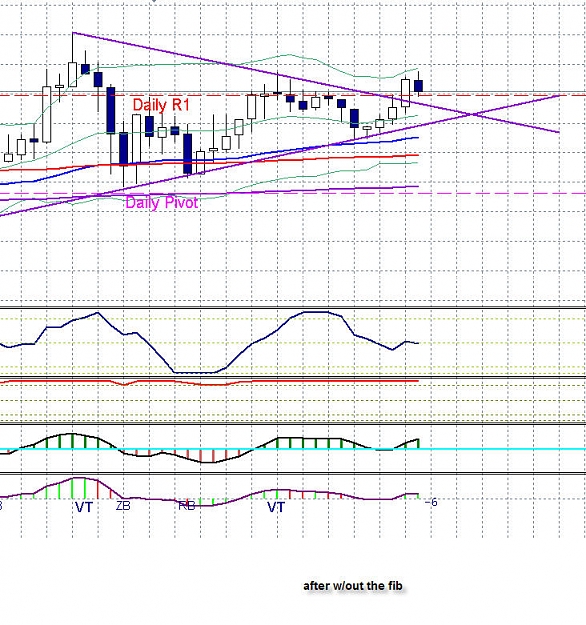
Task: Click the 'Daily Pivot' magenta label
Action: (161, 203)
